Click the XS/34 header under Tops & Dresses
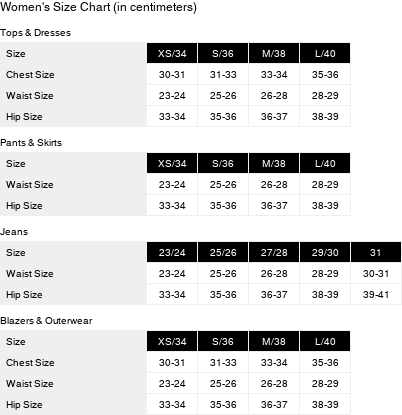This screenshot has height=415, width=402. pyautogui.click(x=172, y=53)
